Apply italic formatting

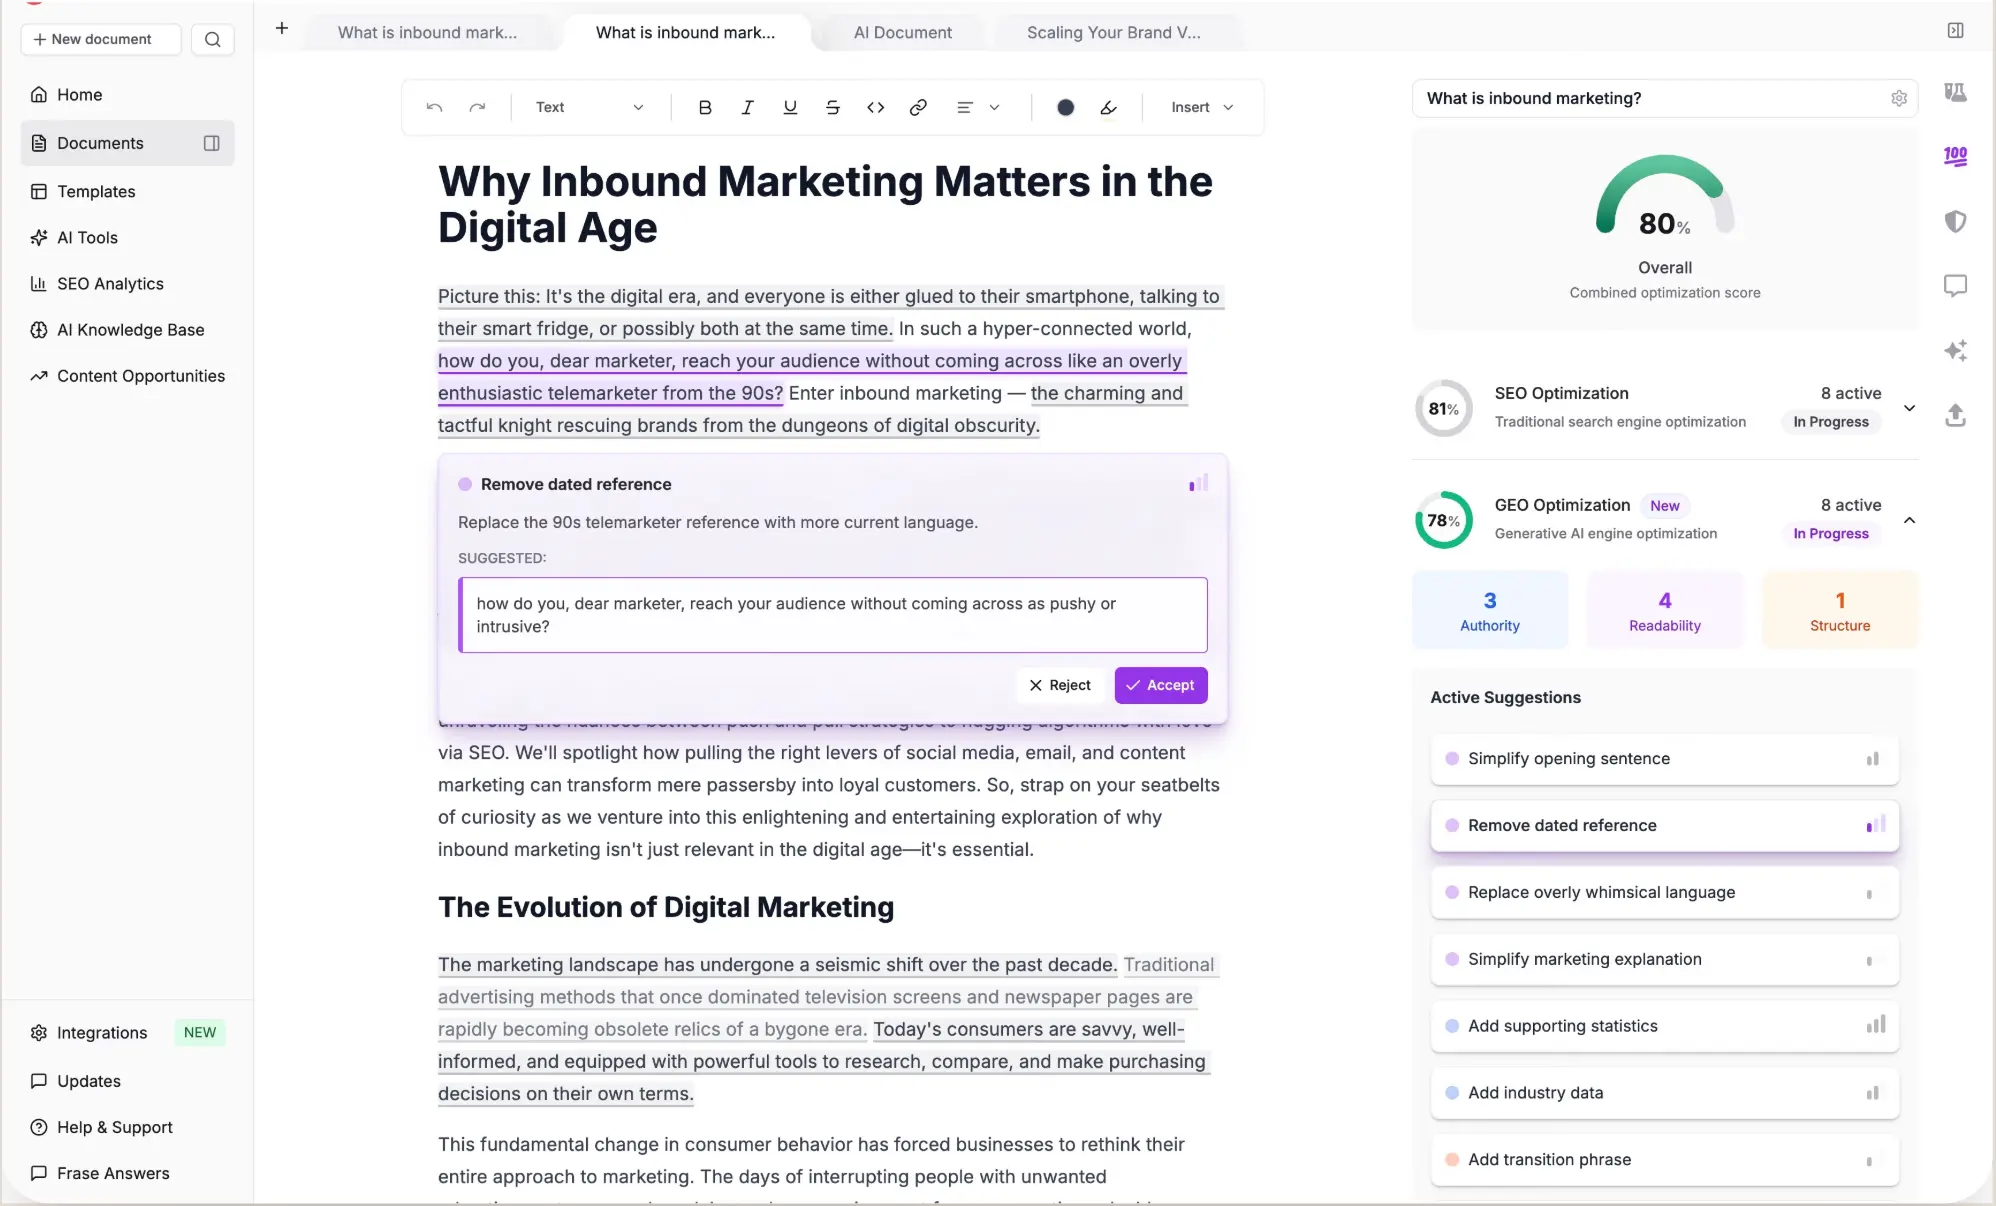(x=747, y=107)
